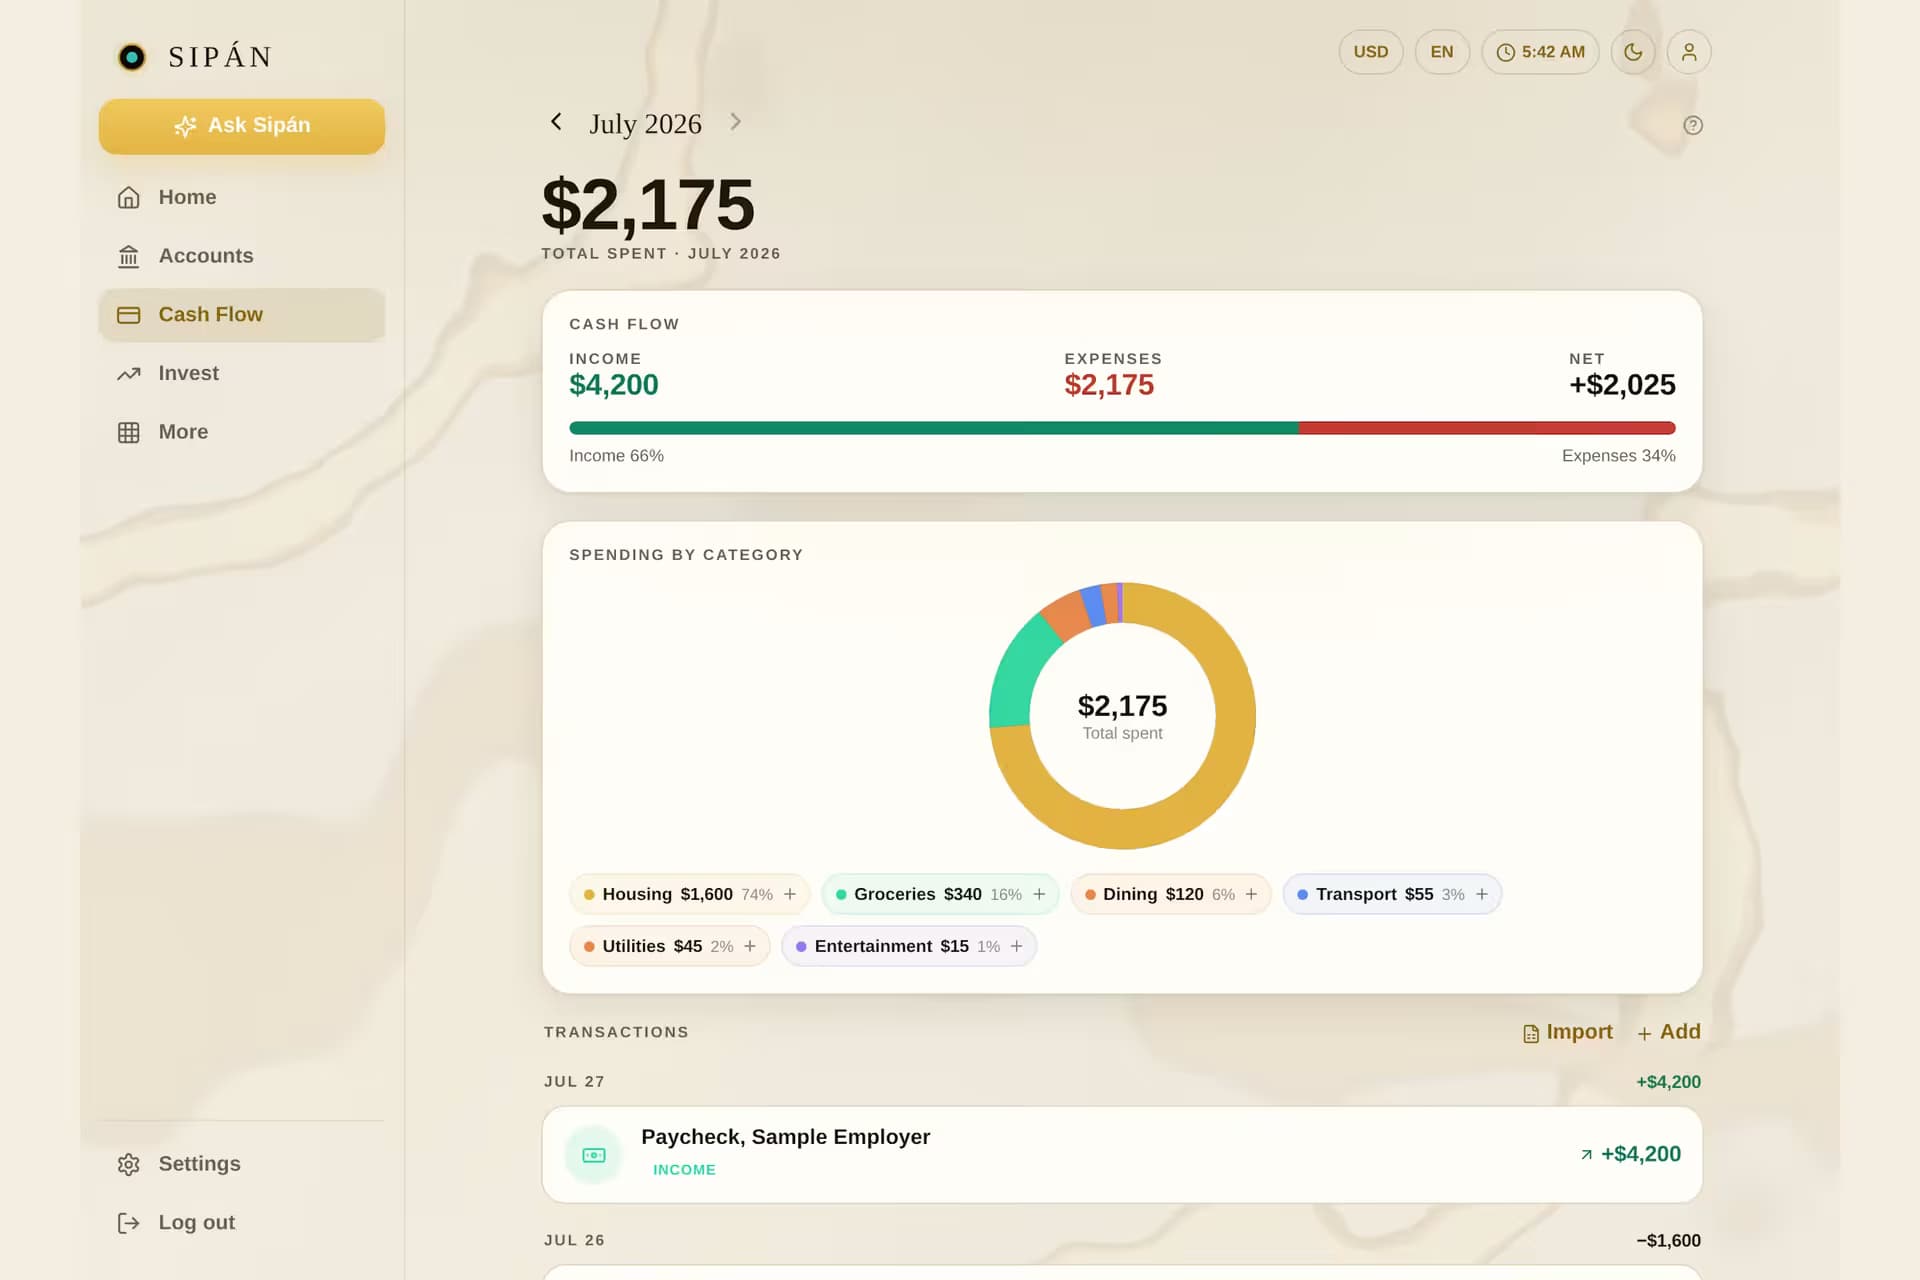
Task: Navigate to the Invest page
Action: click(x=242, y=373)
